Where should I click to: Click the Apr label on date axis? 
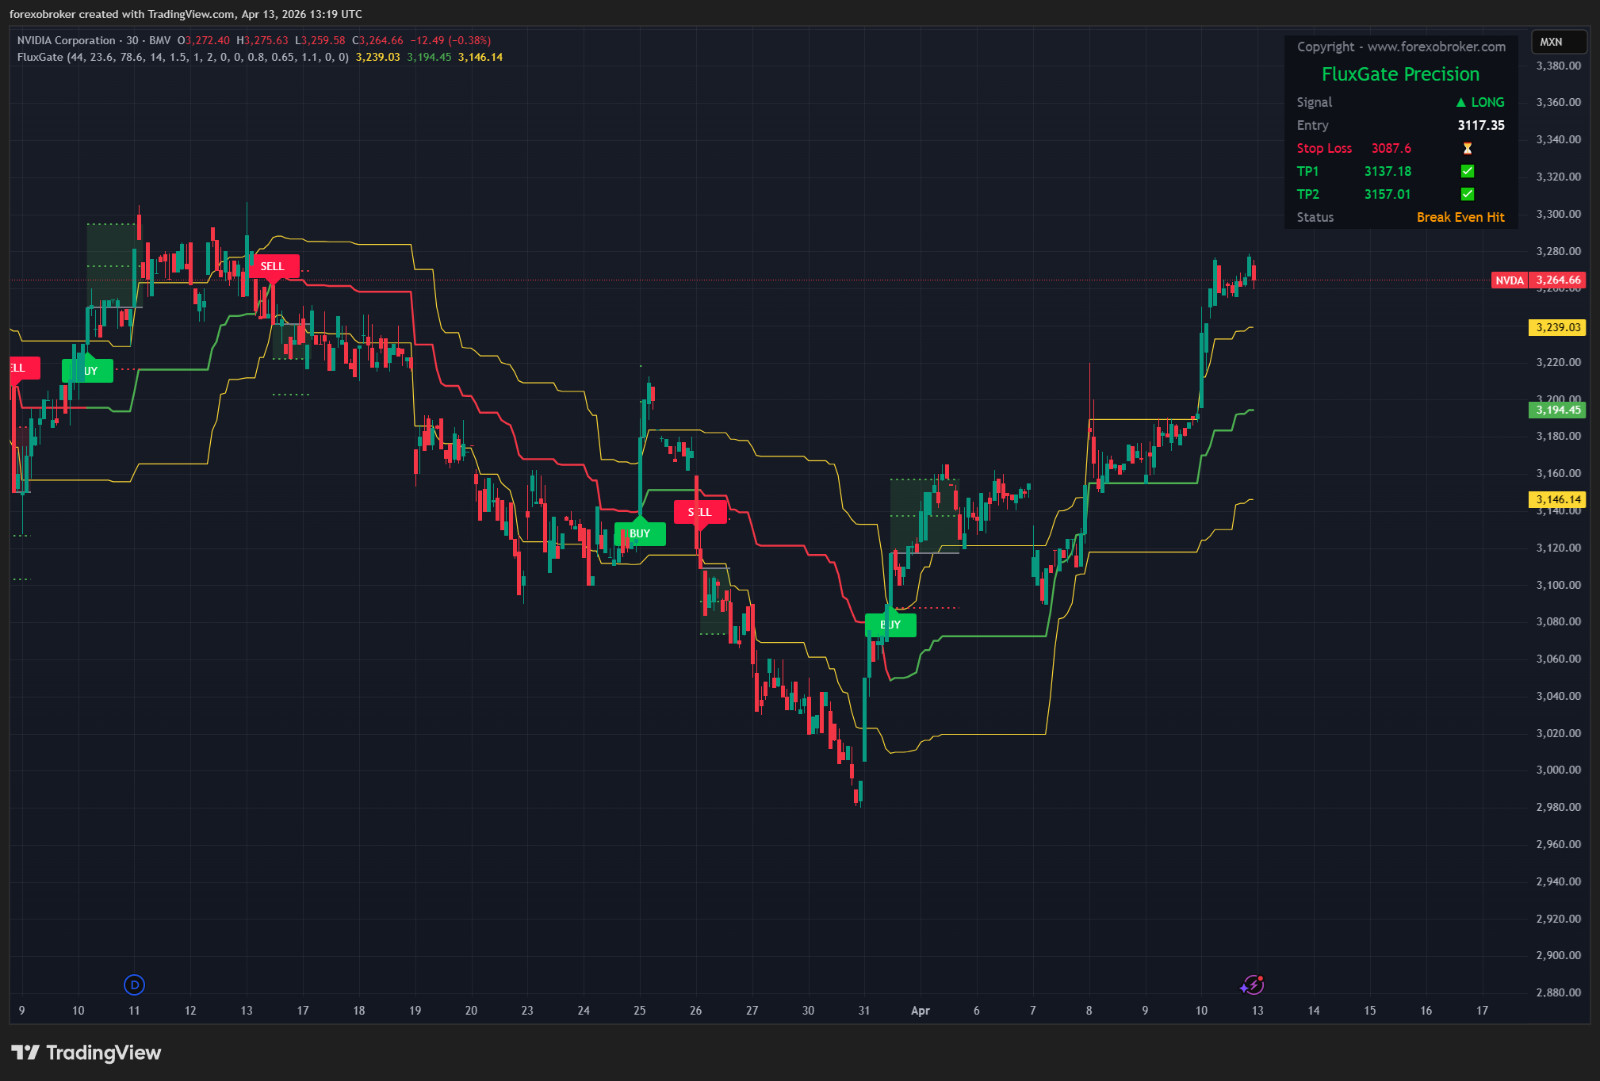pos(920,1011)
